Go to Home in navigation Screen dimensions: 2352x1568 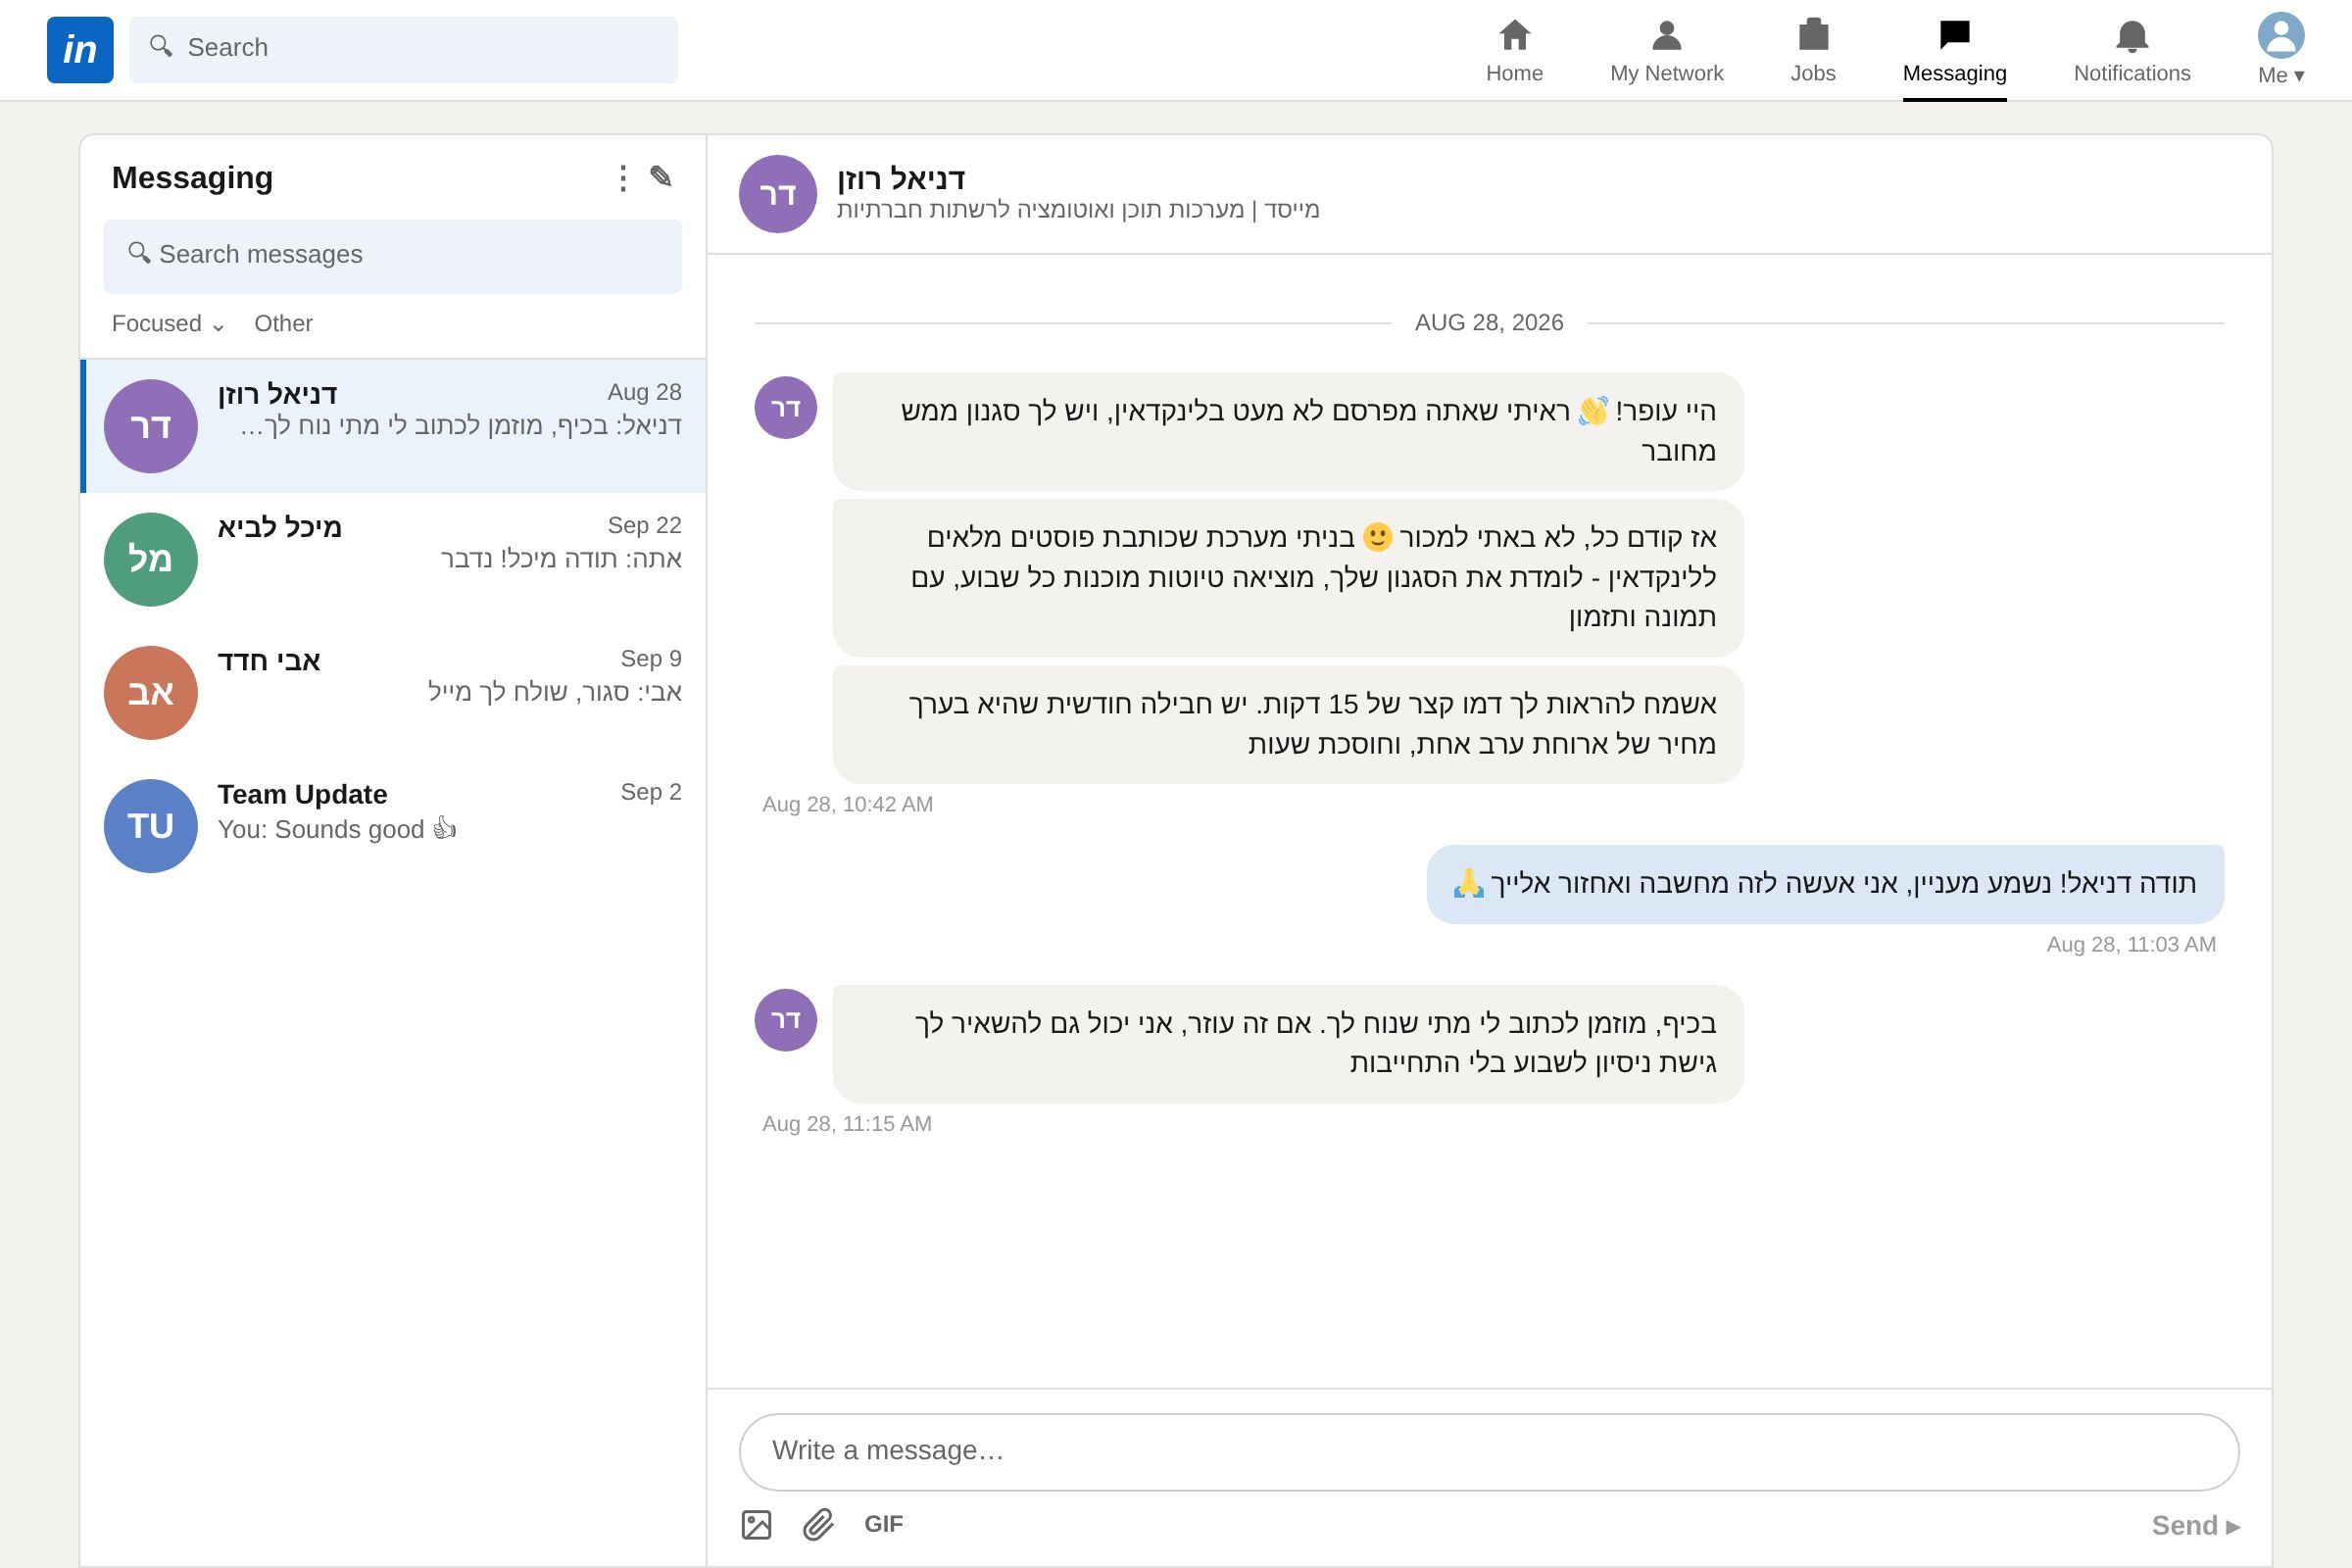coord(1514,51)
